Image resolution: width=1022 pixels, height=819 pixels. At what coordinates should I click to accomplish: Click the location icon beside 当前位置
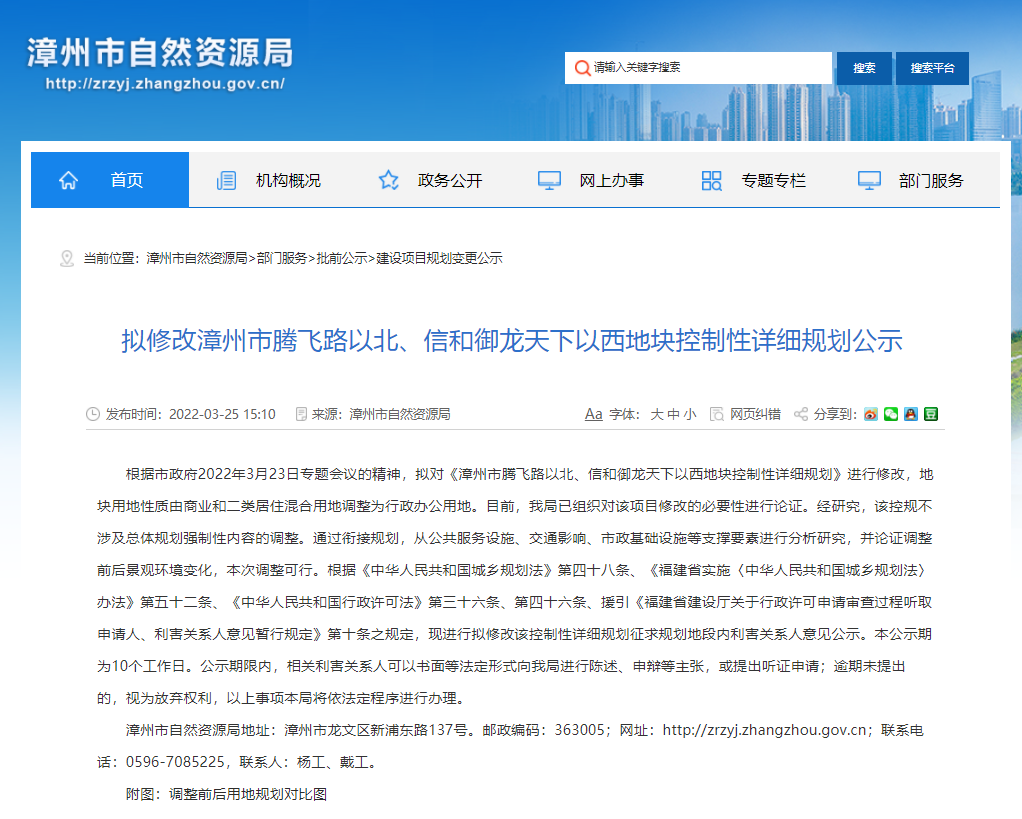67,257
